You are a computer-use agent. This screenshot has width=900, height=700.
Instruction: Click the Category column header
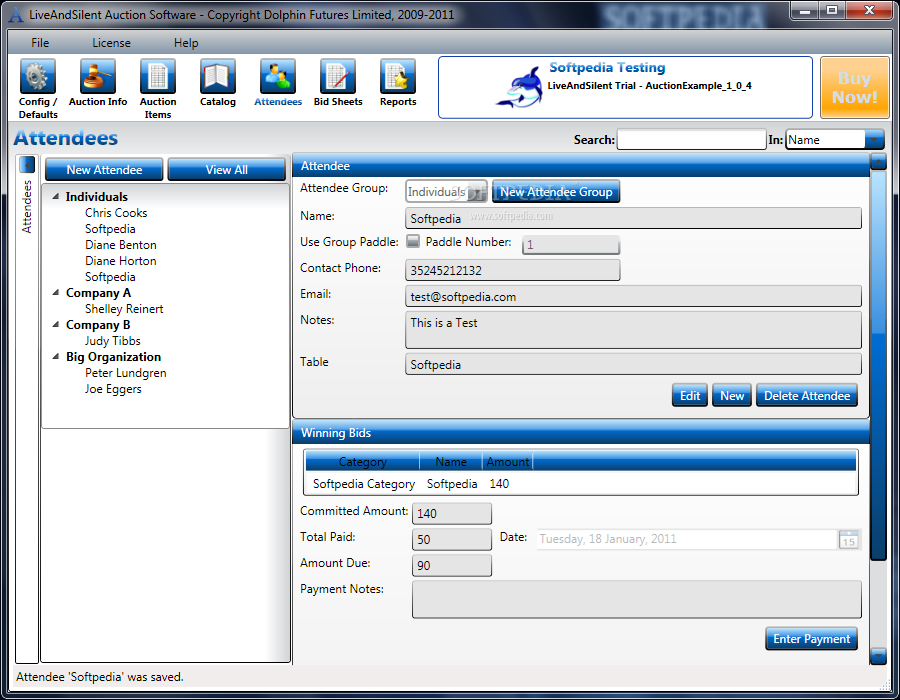(362, 462)
